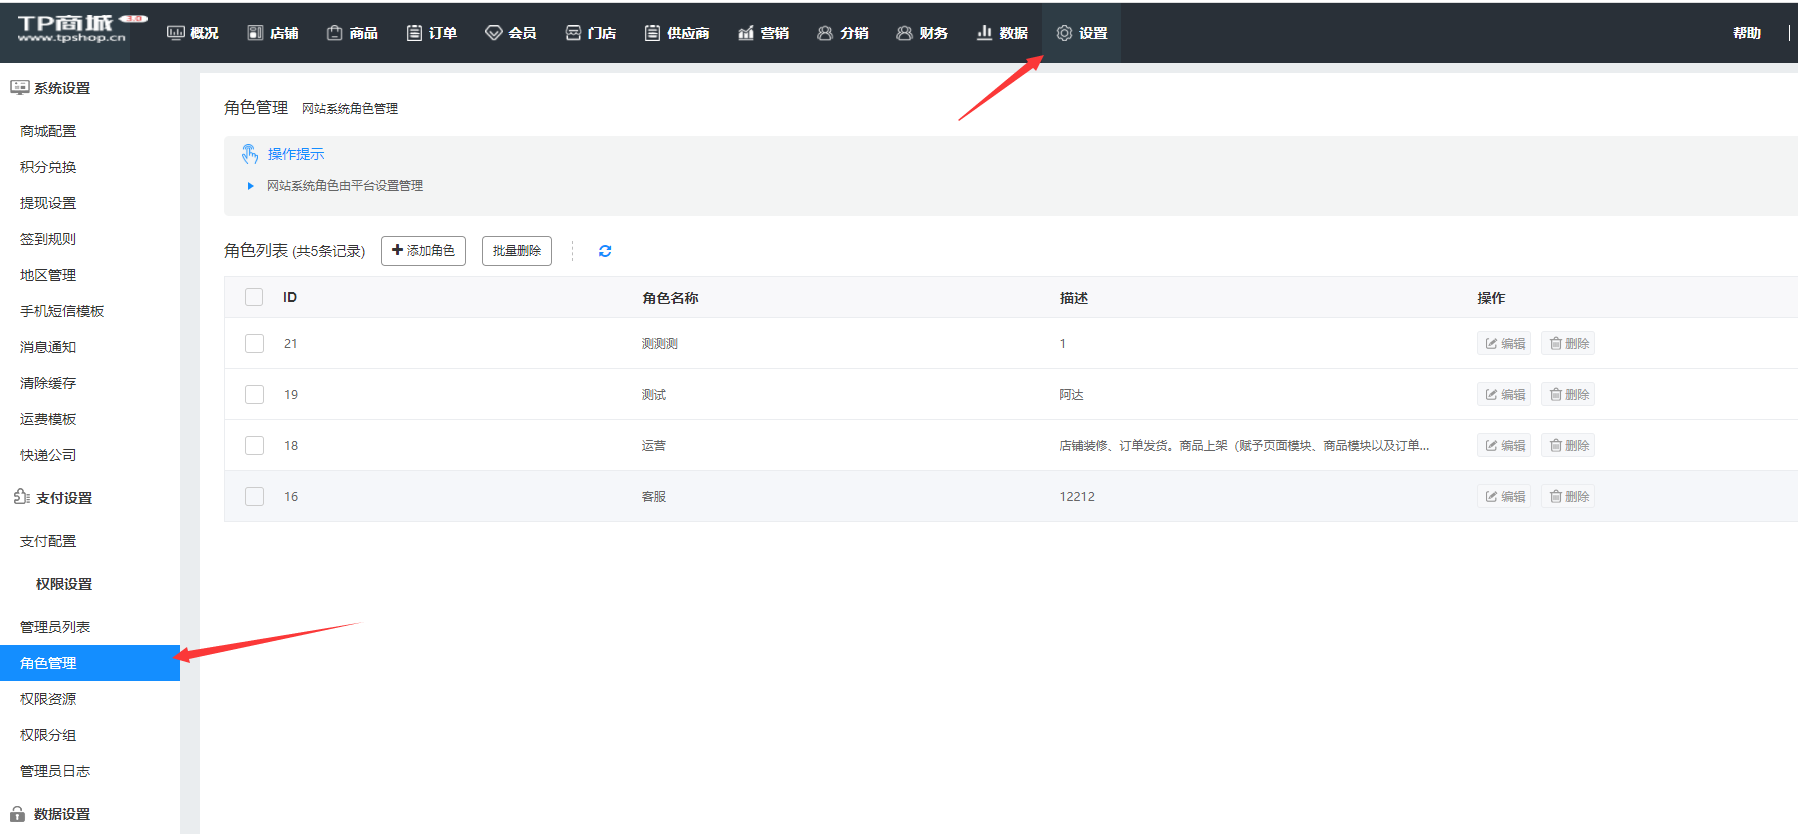
Task: Click the 订单 clipboard icon in top bar
Action: coord(414,33)
